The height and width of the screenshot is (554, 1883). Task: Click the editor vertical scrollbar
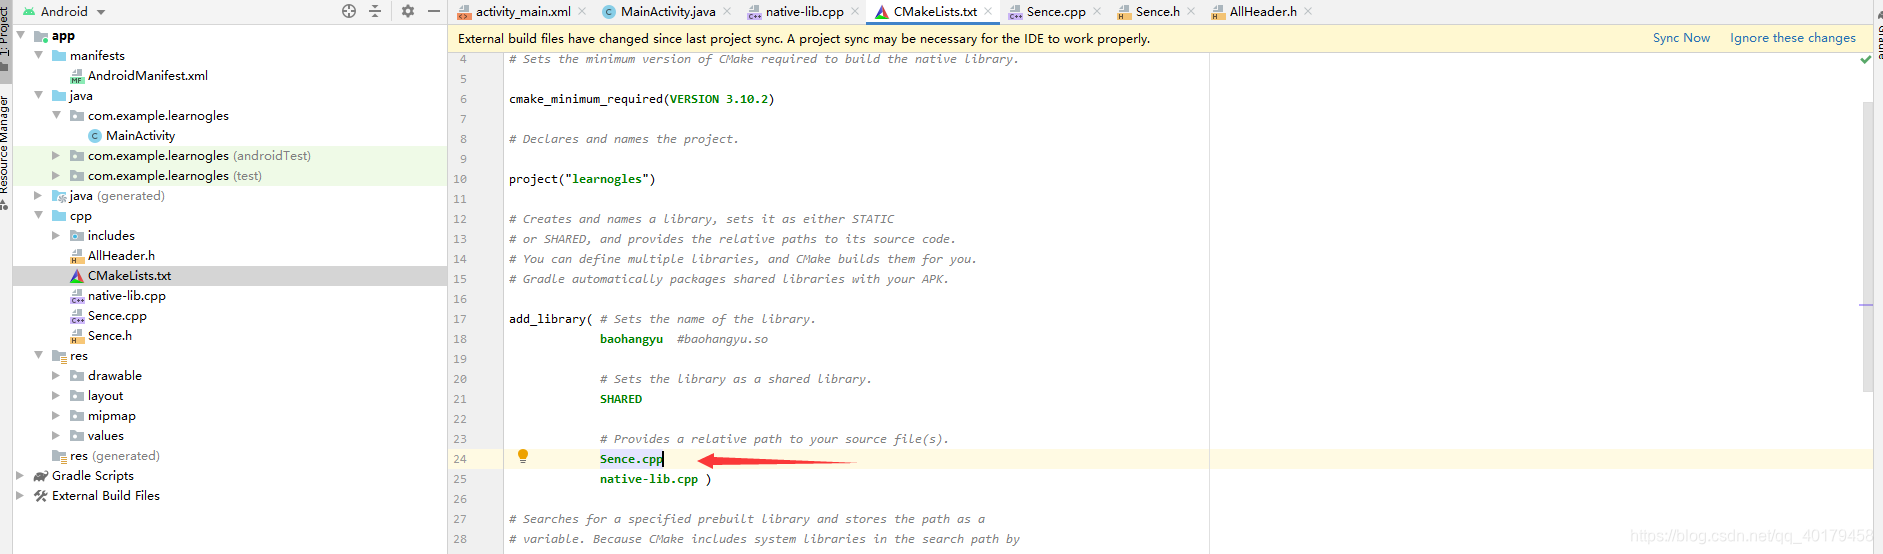pos(1867,246)
